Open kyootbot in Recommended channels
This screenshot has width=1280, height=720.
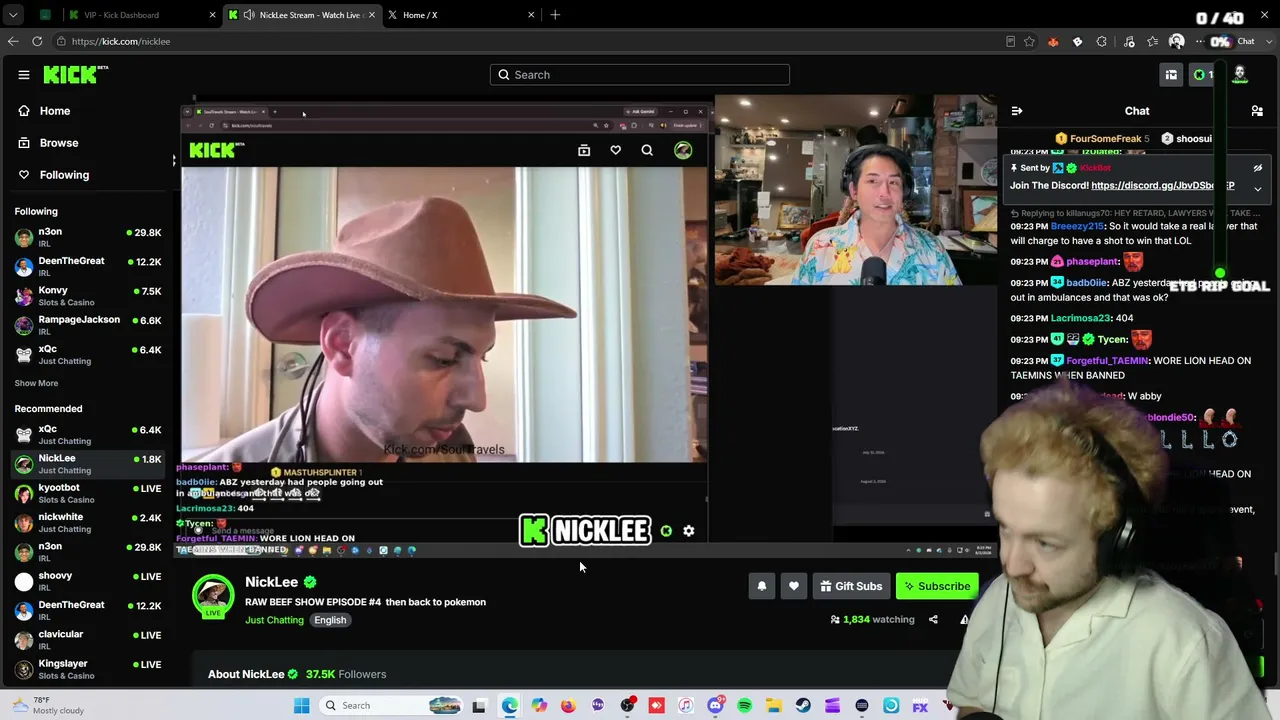[x=88, y=493]
